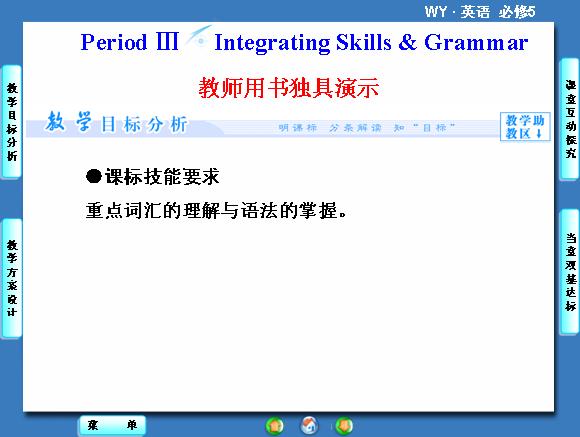Click Integrating Skills & Grammar heading
The width and height of the screenshot is (580, 437).
tap(371, 43)
